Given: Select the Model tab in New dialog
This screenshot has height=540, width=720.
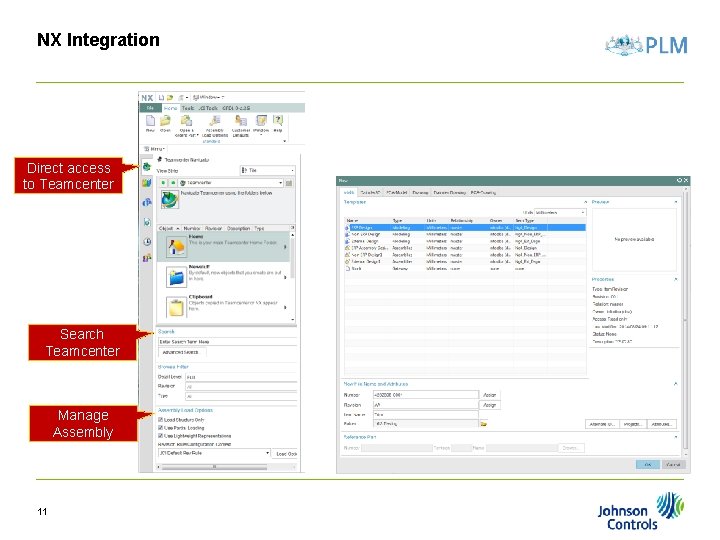Looking at the screenshot, I should (x=349, y=192).
